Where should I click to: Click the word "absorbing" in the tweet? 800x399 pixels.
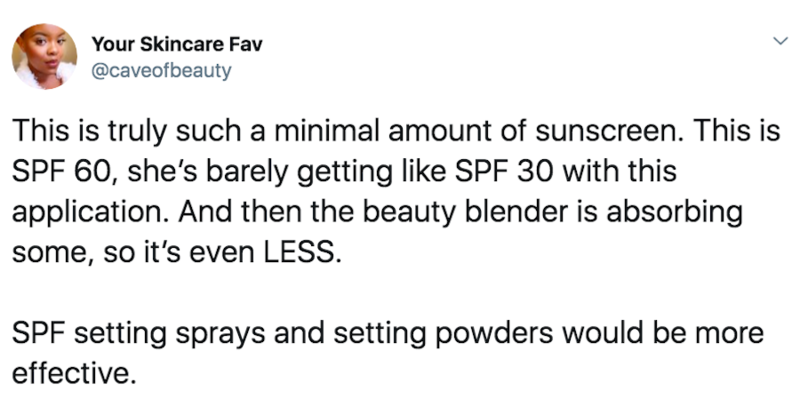(x=674, y=212)
